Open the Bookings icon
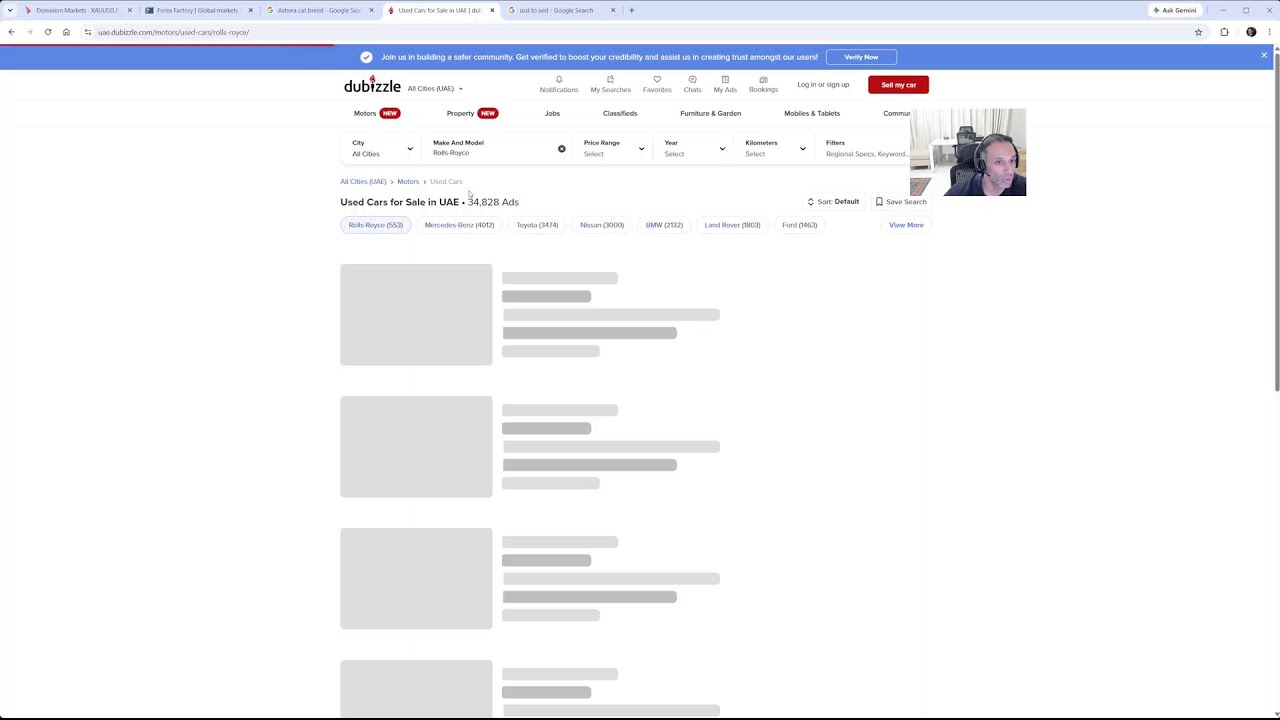The height and width of the screenshot is (720, 1280). coord(763,84)
